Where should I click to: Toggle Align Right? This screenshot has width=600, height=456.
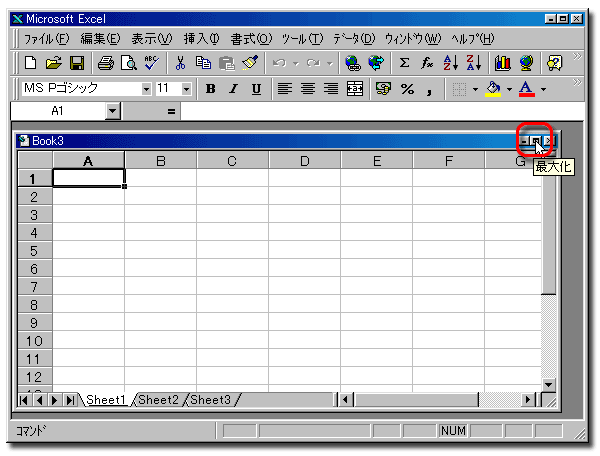pyautogui.click(x=331, y=89)
